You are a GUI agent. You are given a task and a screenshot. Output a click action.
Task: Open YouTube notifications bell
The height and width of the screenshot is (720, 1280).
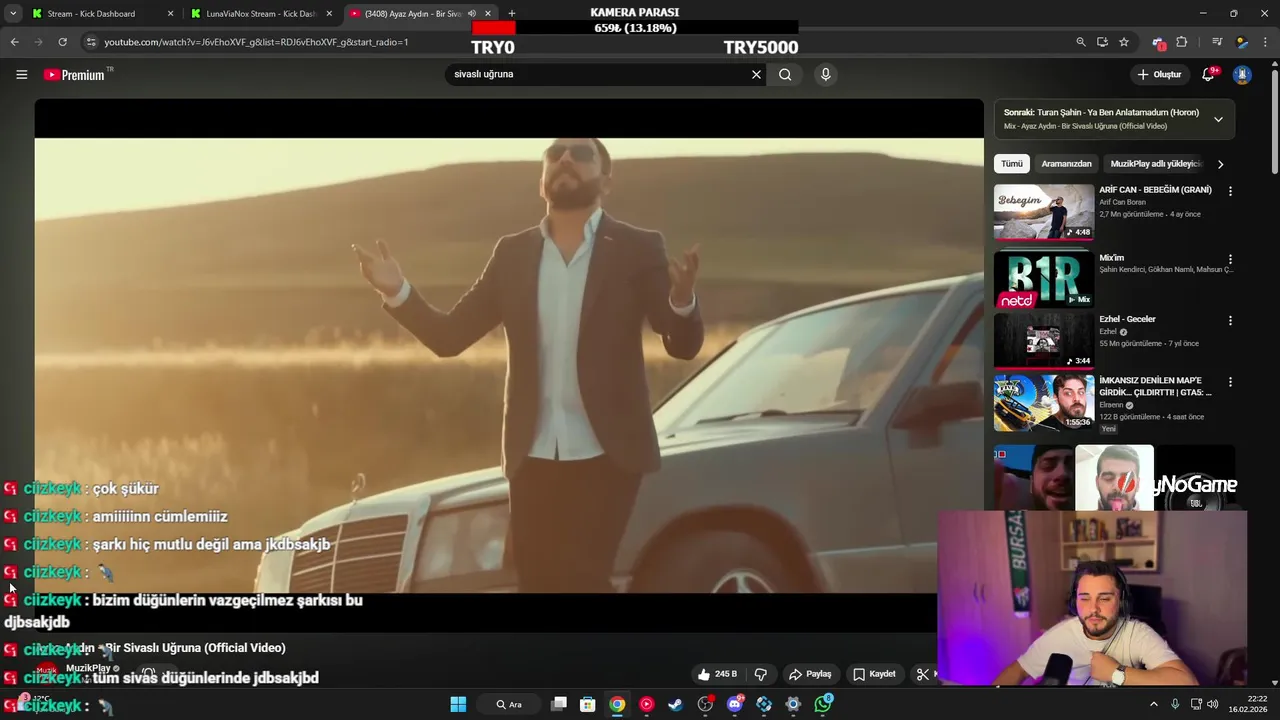point(1208,74)
